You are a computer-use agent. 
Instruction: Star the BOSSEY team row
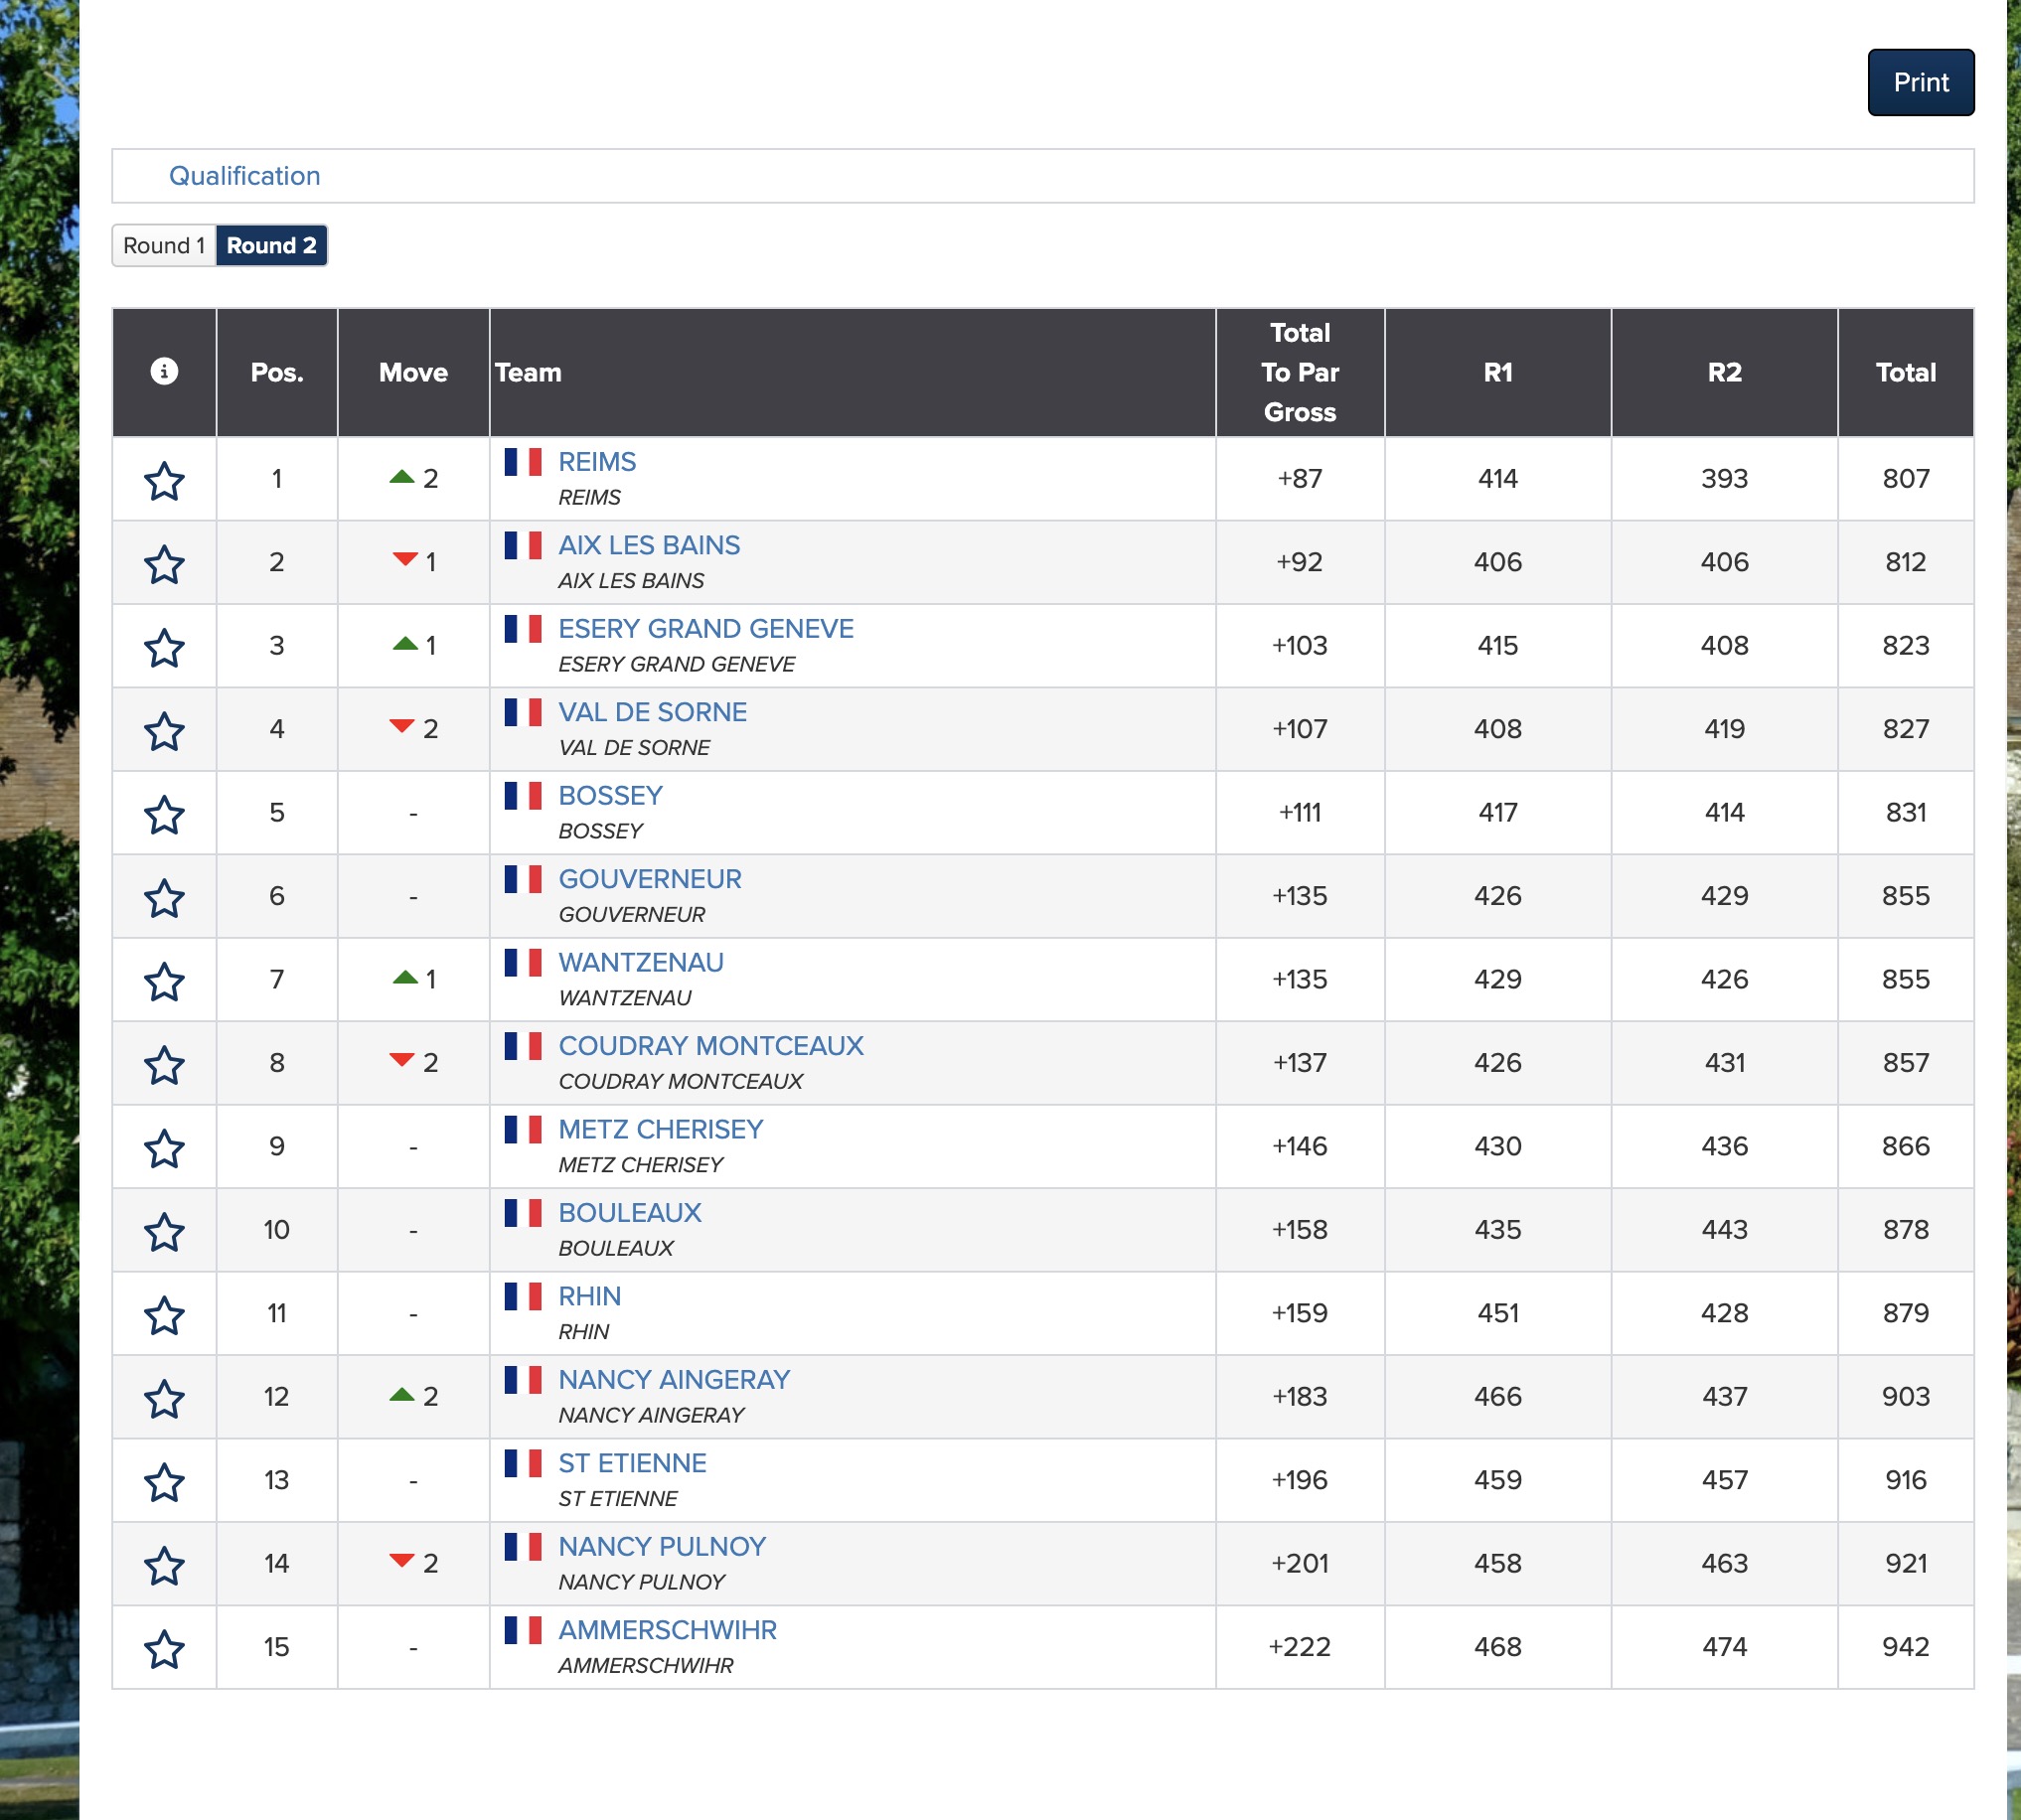coord(164,815)
